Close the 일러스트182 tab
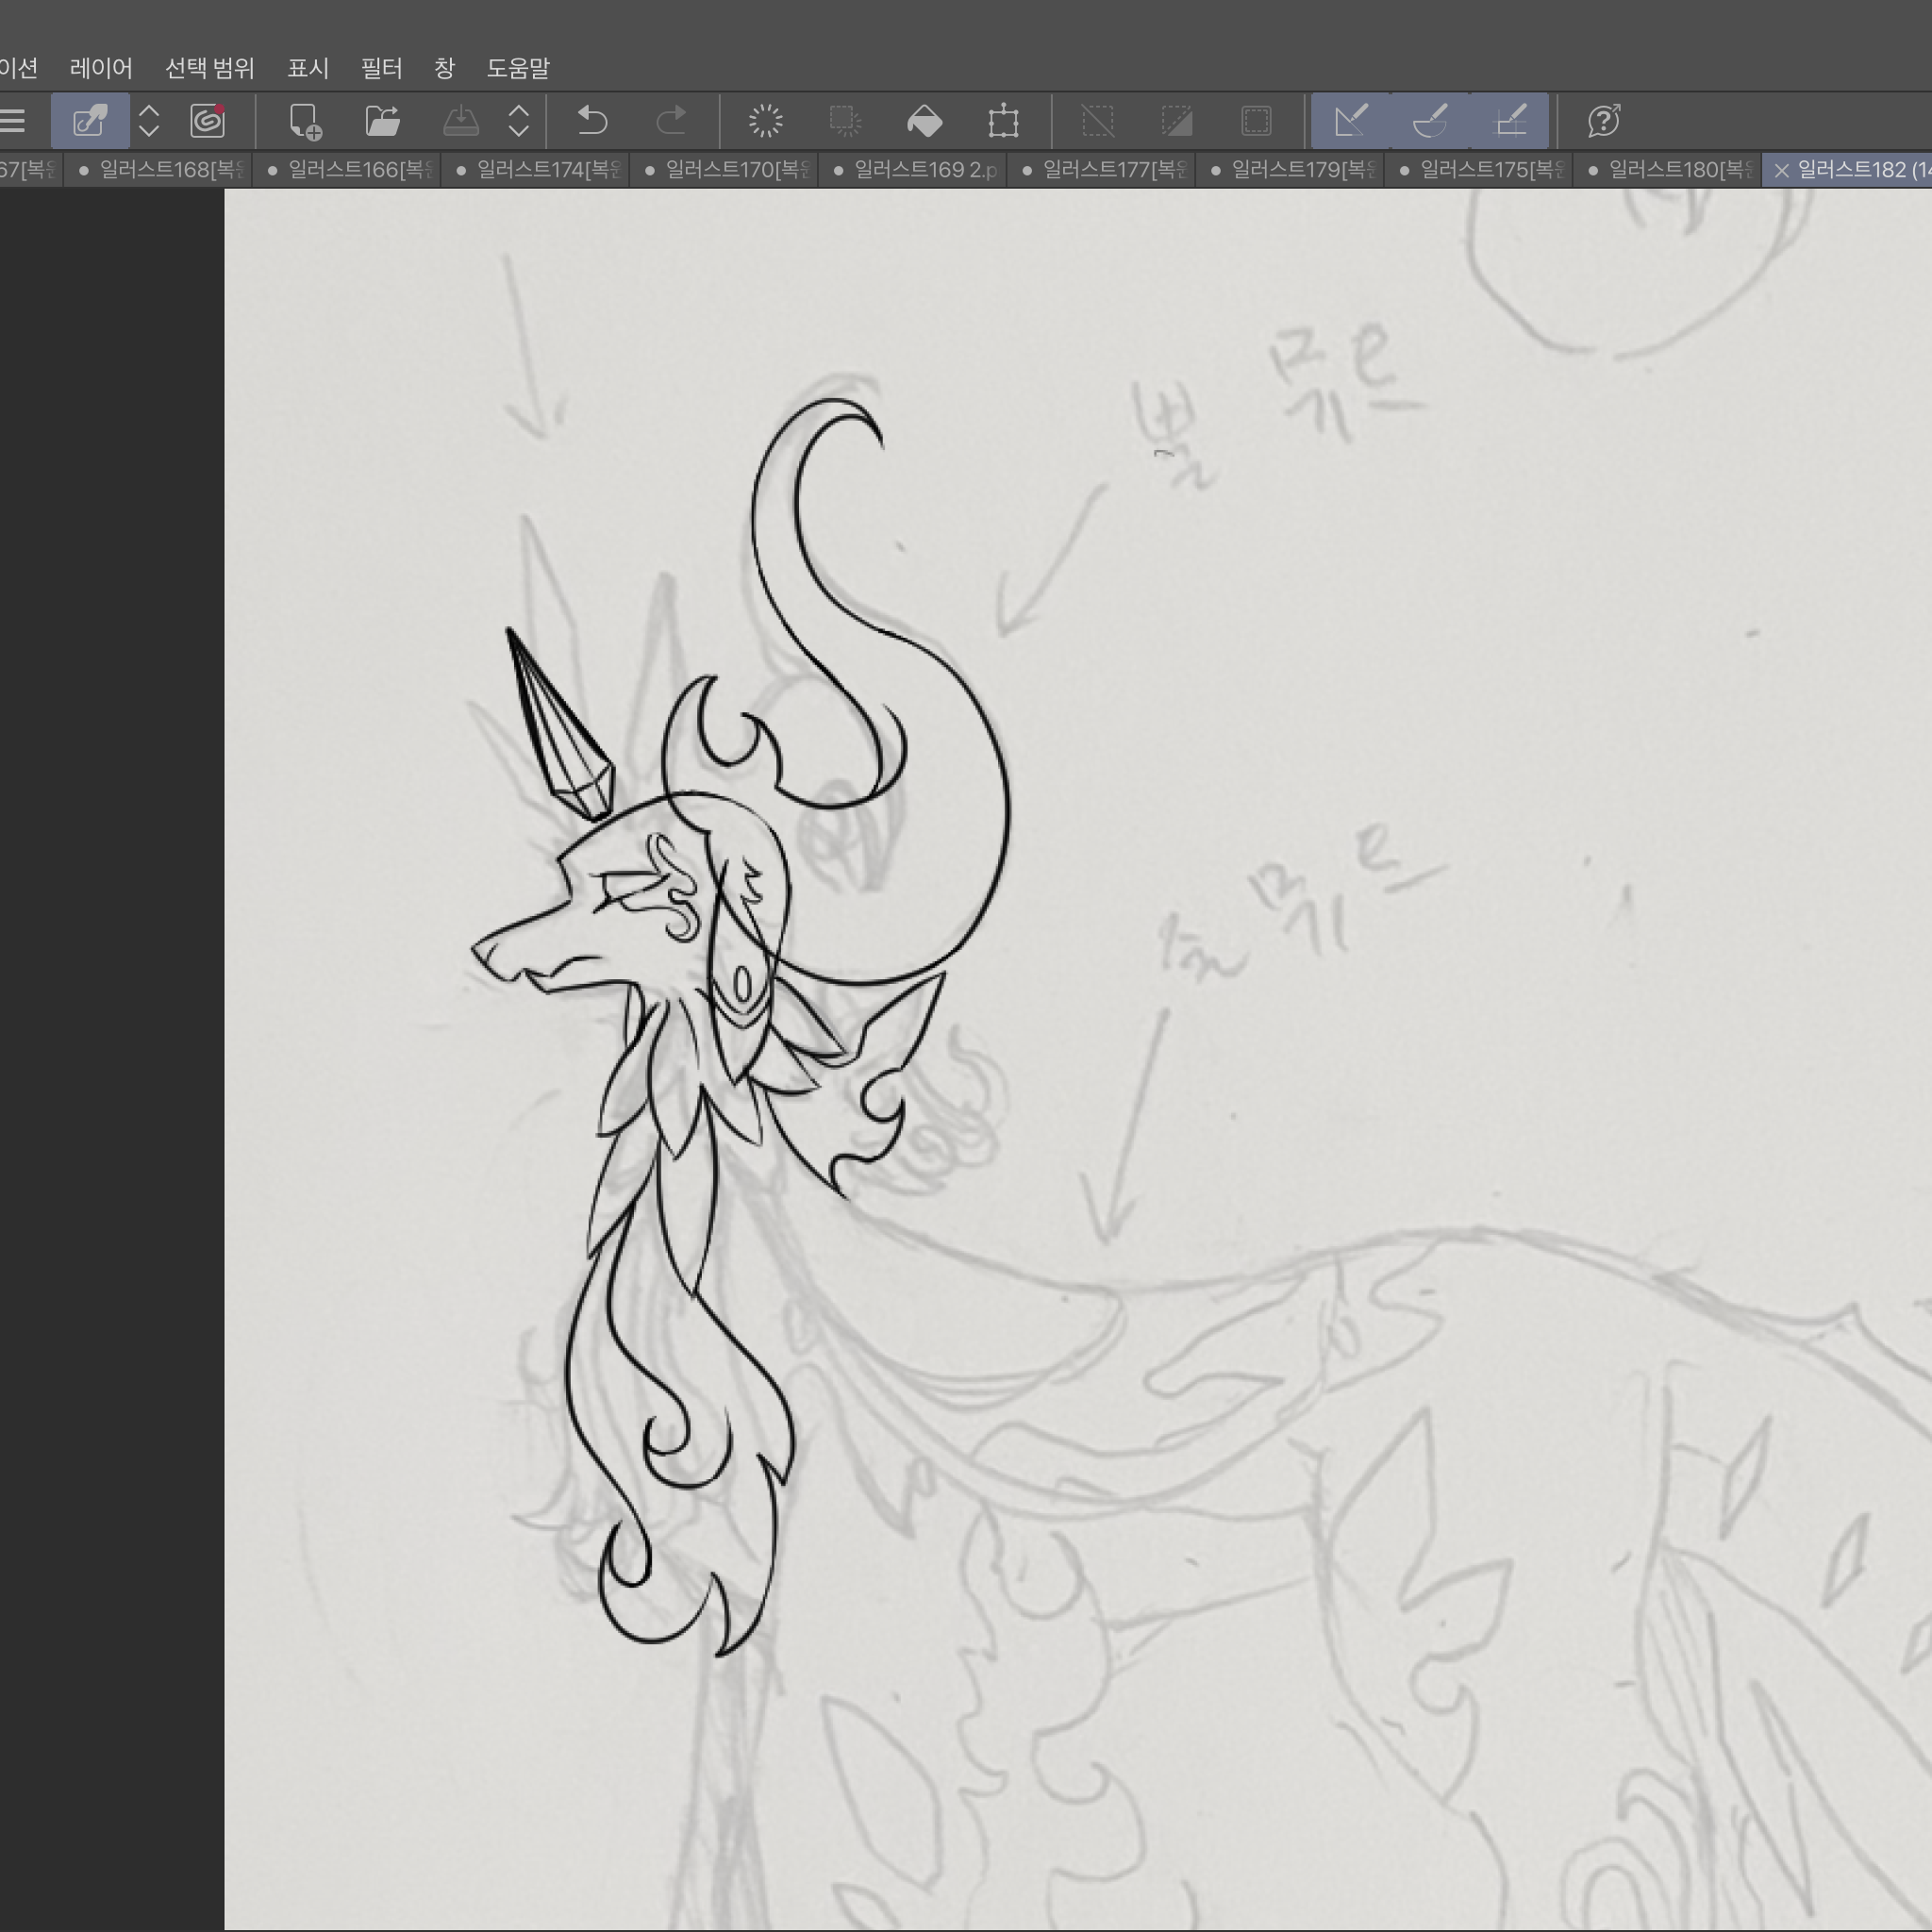Viewport: 1932px width, 1932px height. tap(1781, 171)
